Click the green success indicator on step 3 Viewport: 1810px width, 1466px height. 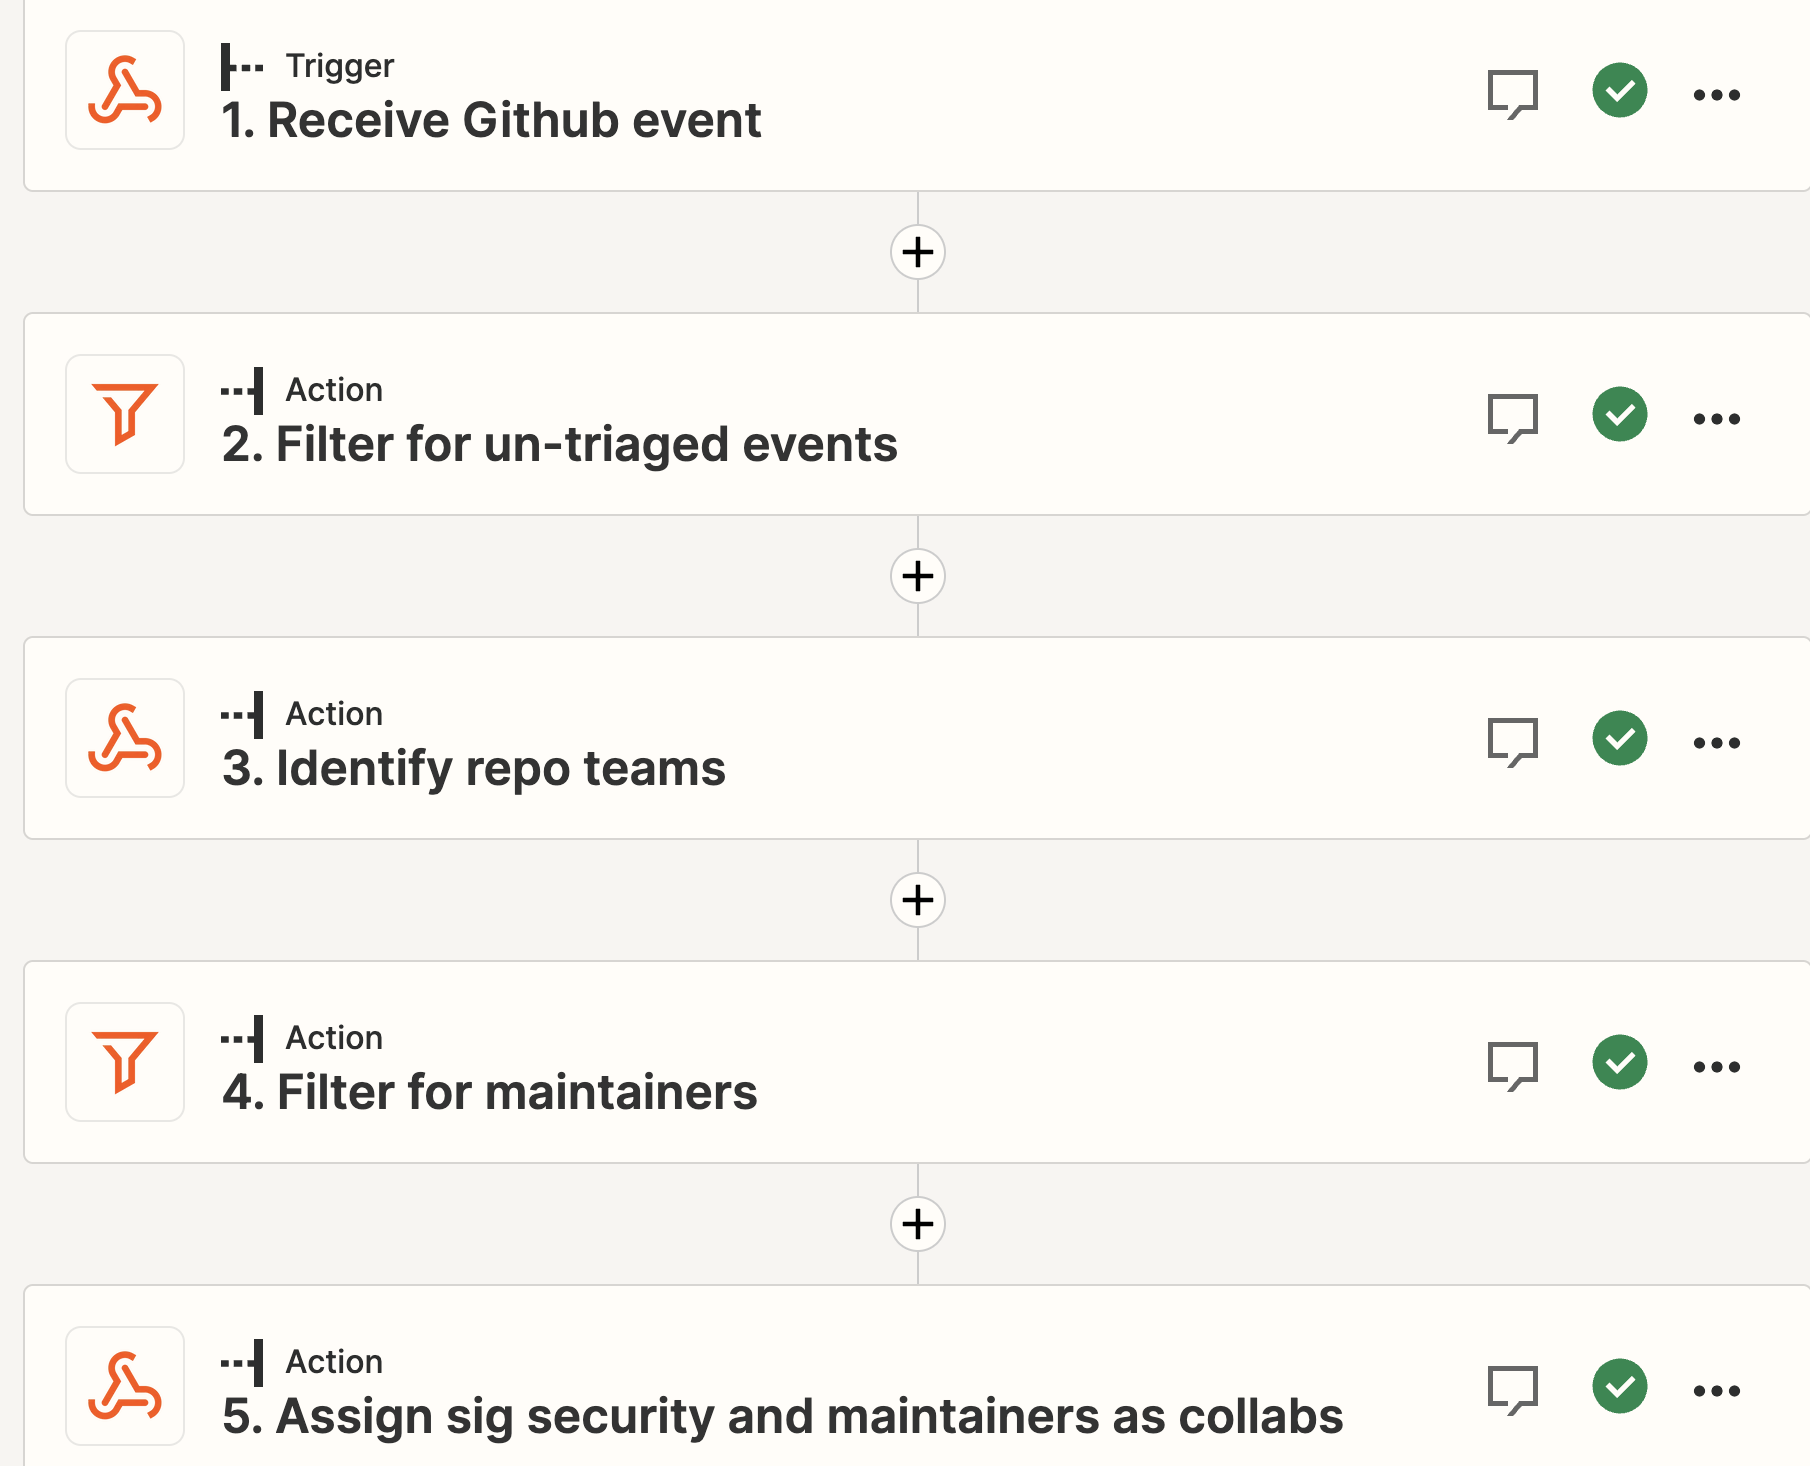[x=1619, y=739]
